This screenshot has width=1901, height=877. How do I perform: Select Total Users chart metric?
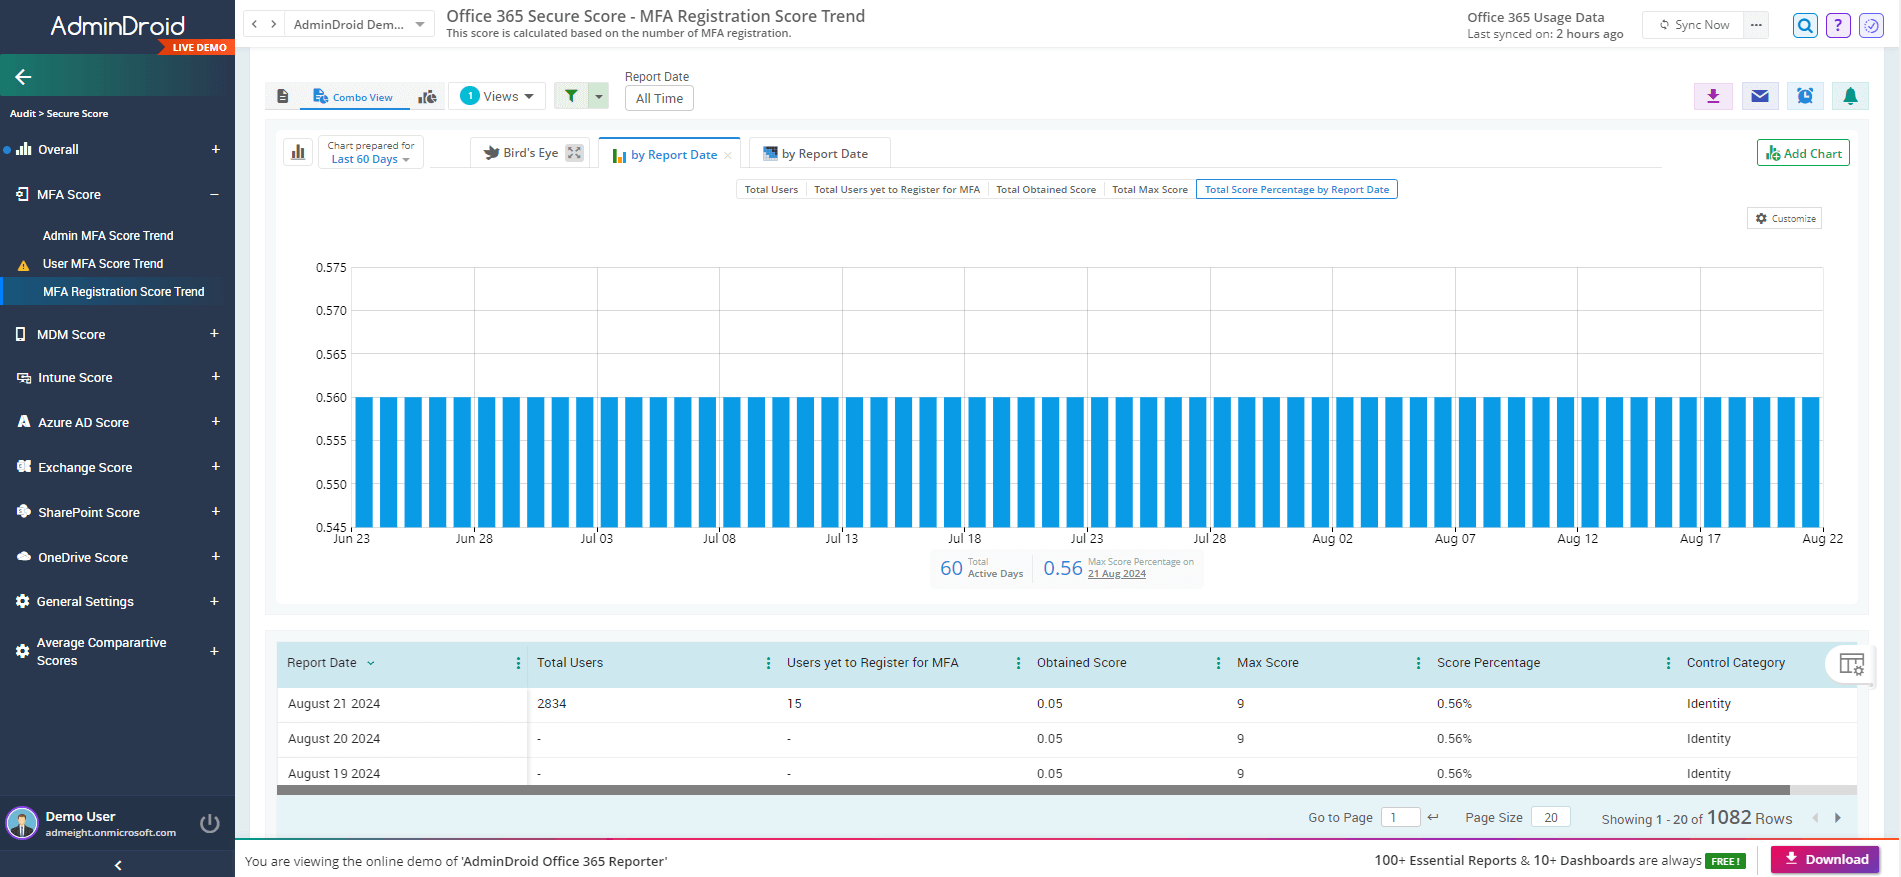771,189
